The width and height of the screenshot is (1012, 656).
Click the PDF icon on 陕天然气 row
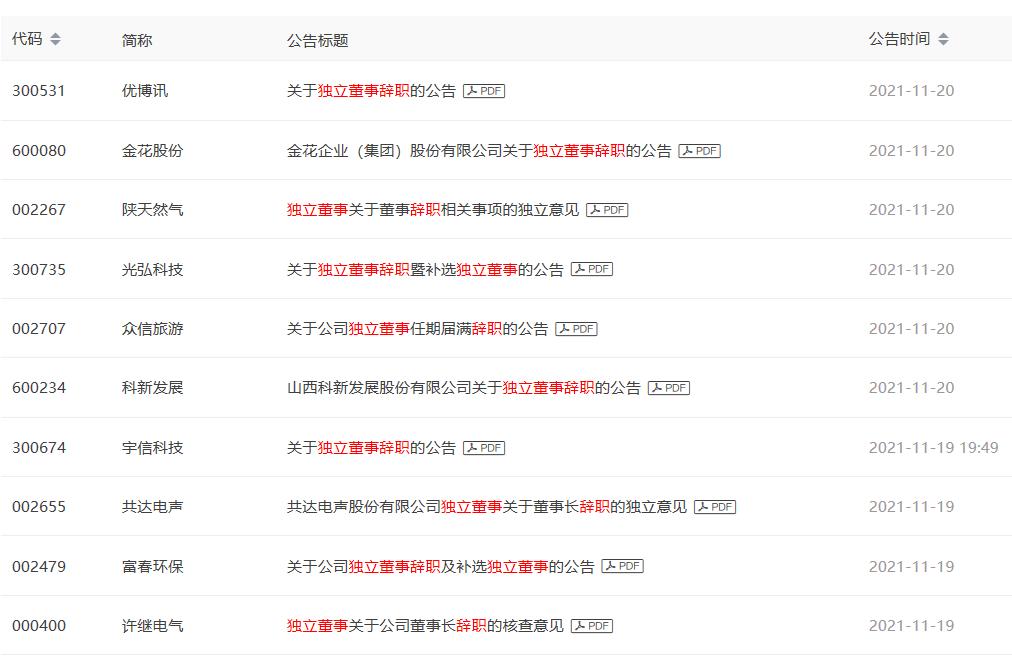tap(610, 210)
